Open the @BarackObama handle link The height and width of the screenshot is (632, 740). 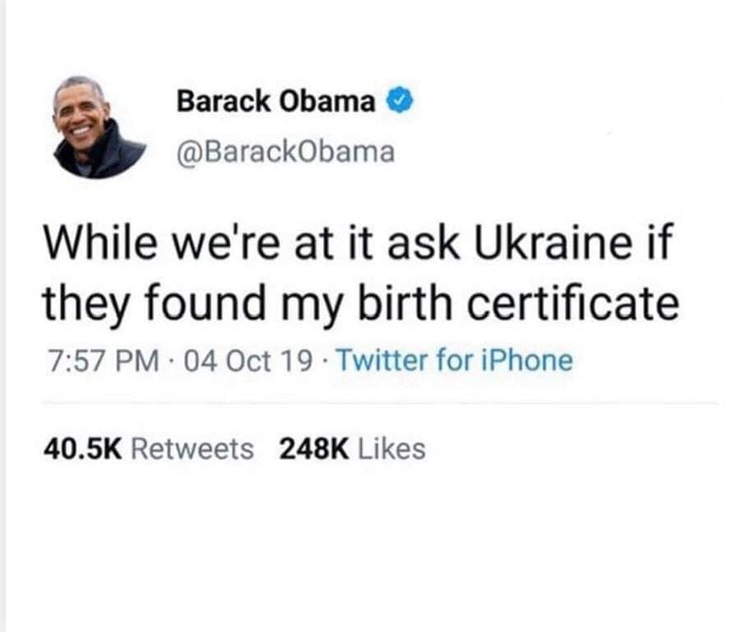click(286, 152)
